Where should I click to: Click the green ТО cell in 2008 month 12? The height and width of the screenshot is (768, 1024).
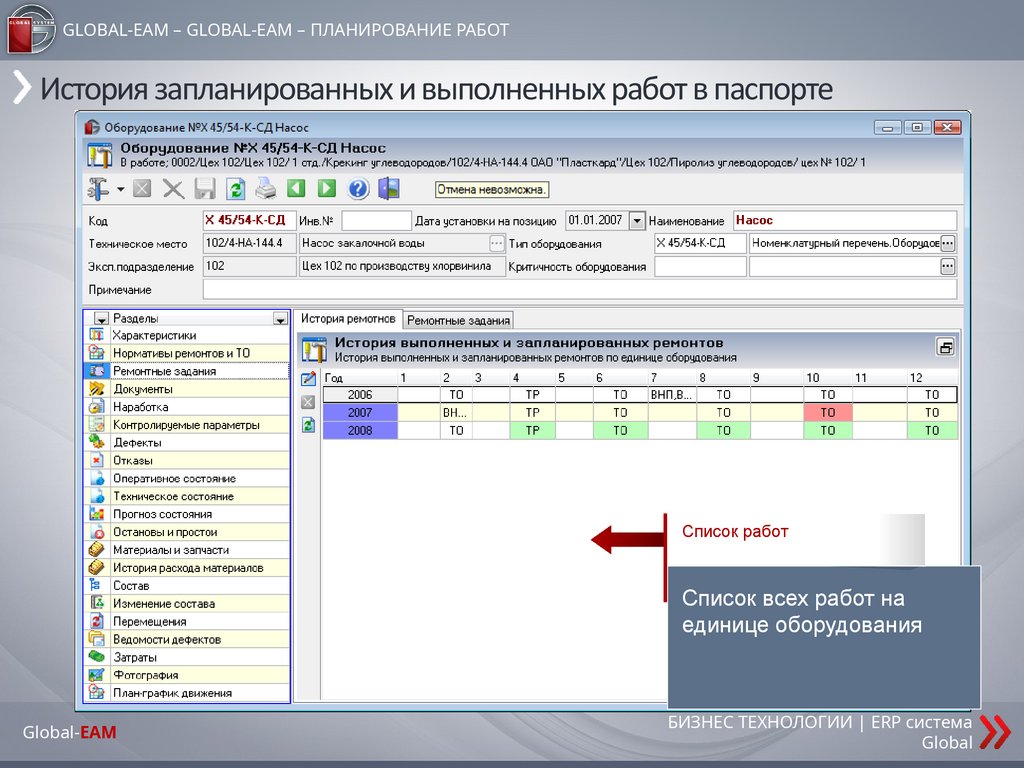932,430
